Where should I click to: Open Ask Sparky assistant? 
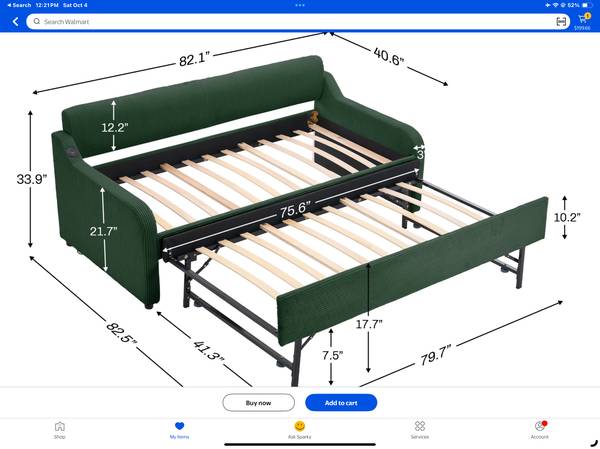300,429
